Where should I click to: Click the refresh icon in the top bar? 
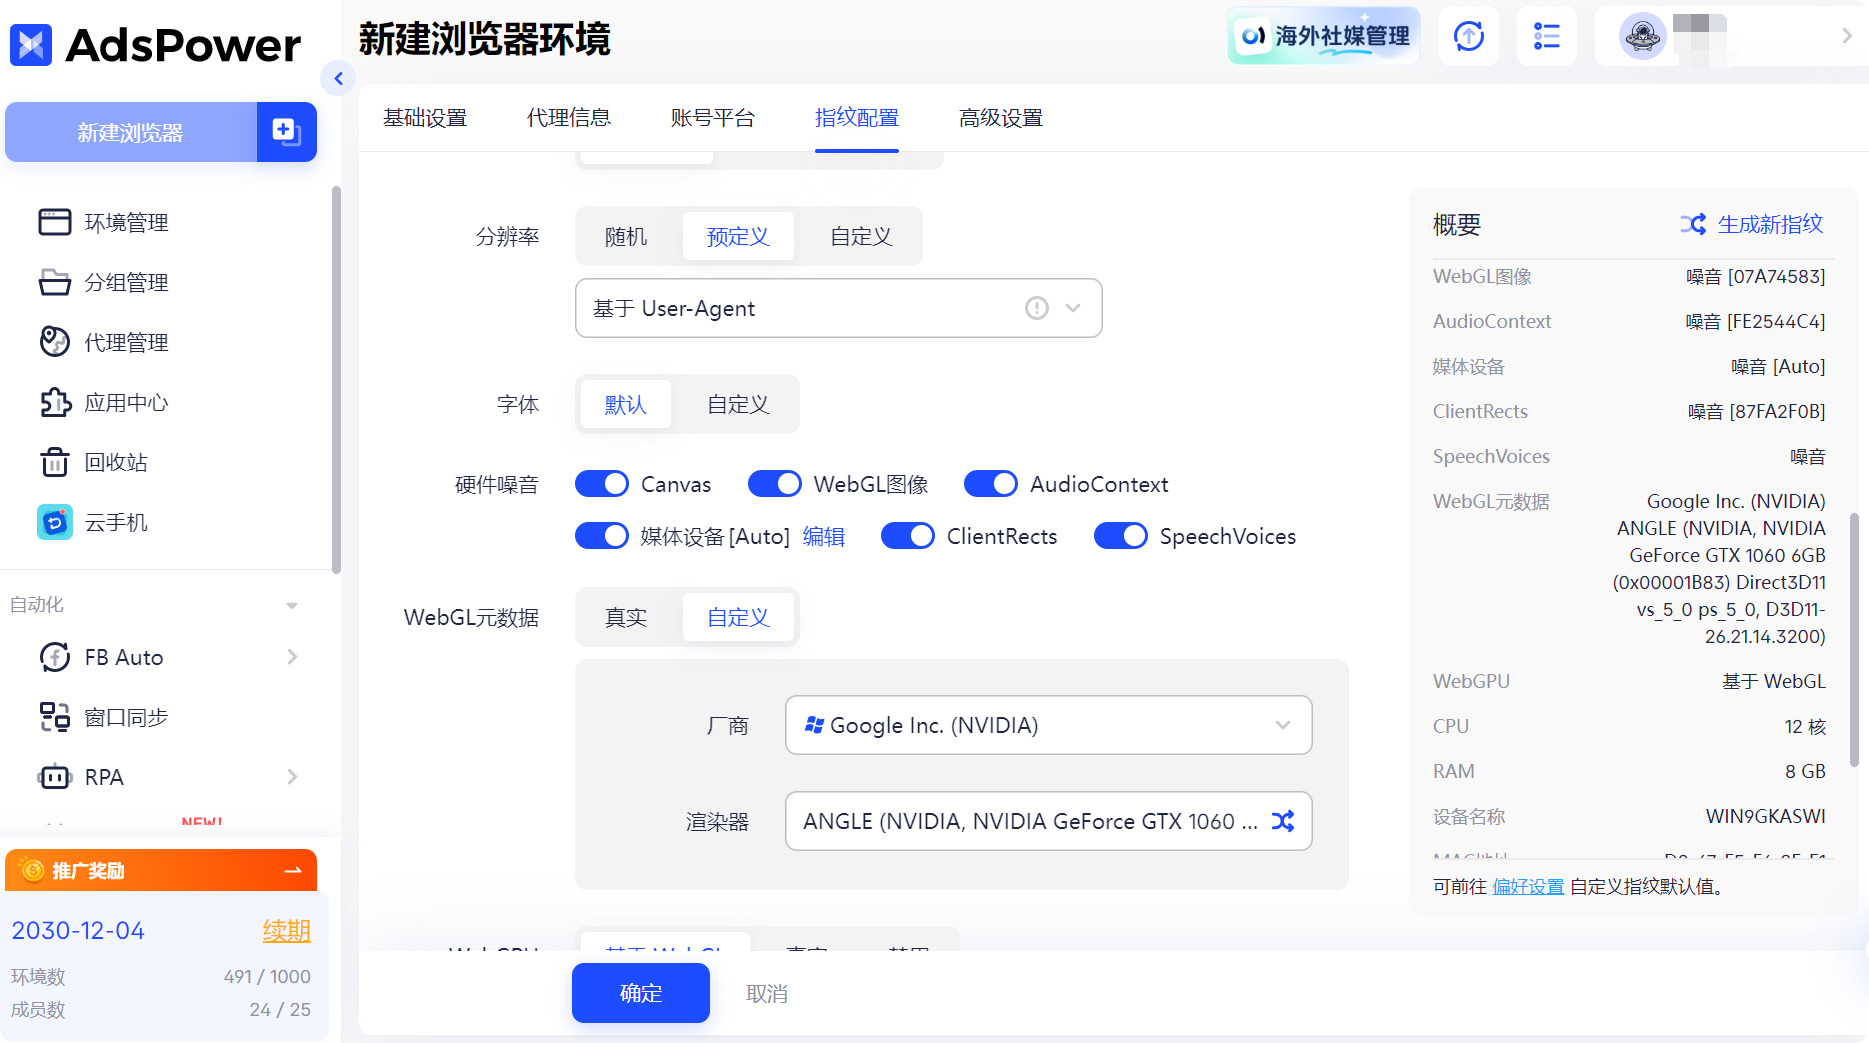[1468, 35]
